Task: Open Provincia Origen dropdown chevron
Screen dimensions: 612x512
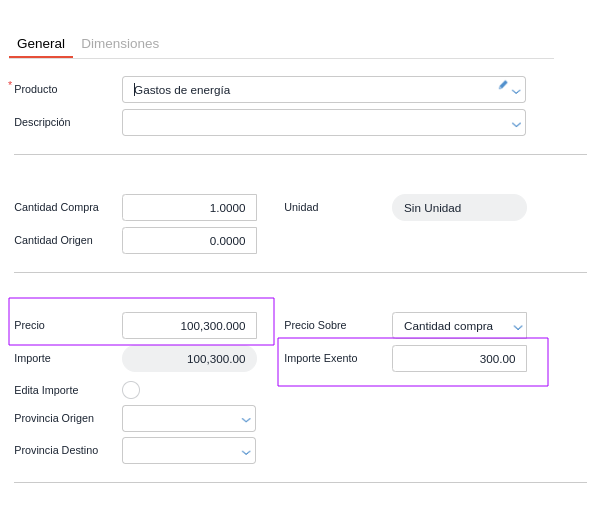Action: [246, 419]
